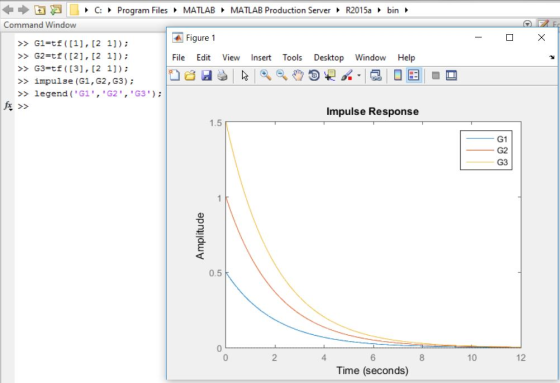560x383 pixels.
Task: Expand the arrow after MATLAB Production Server
Action: 338,10
